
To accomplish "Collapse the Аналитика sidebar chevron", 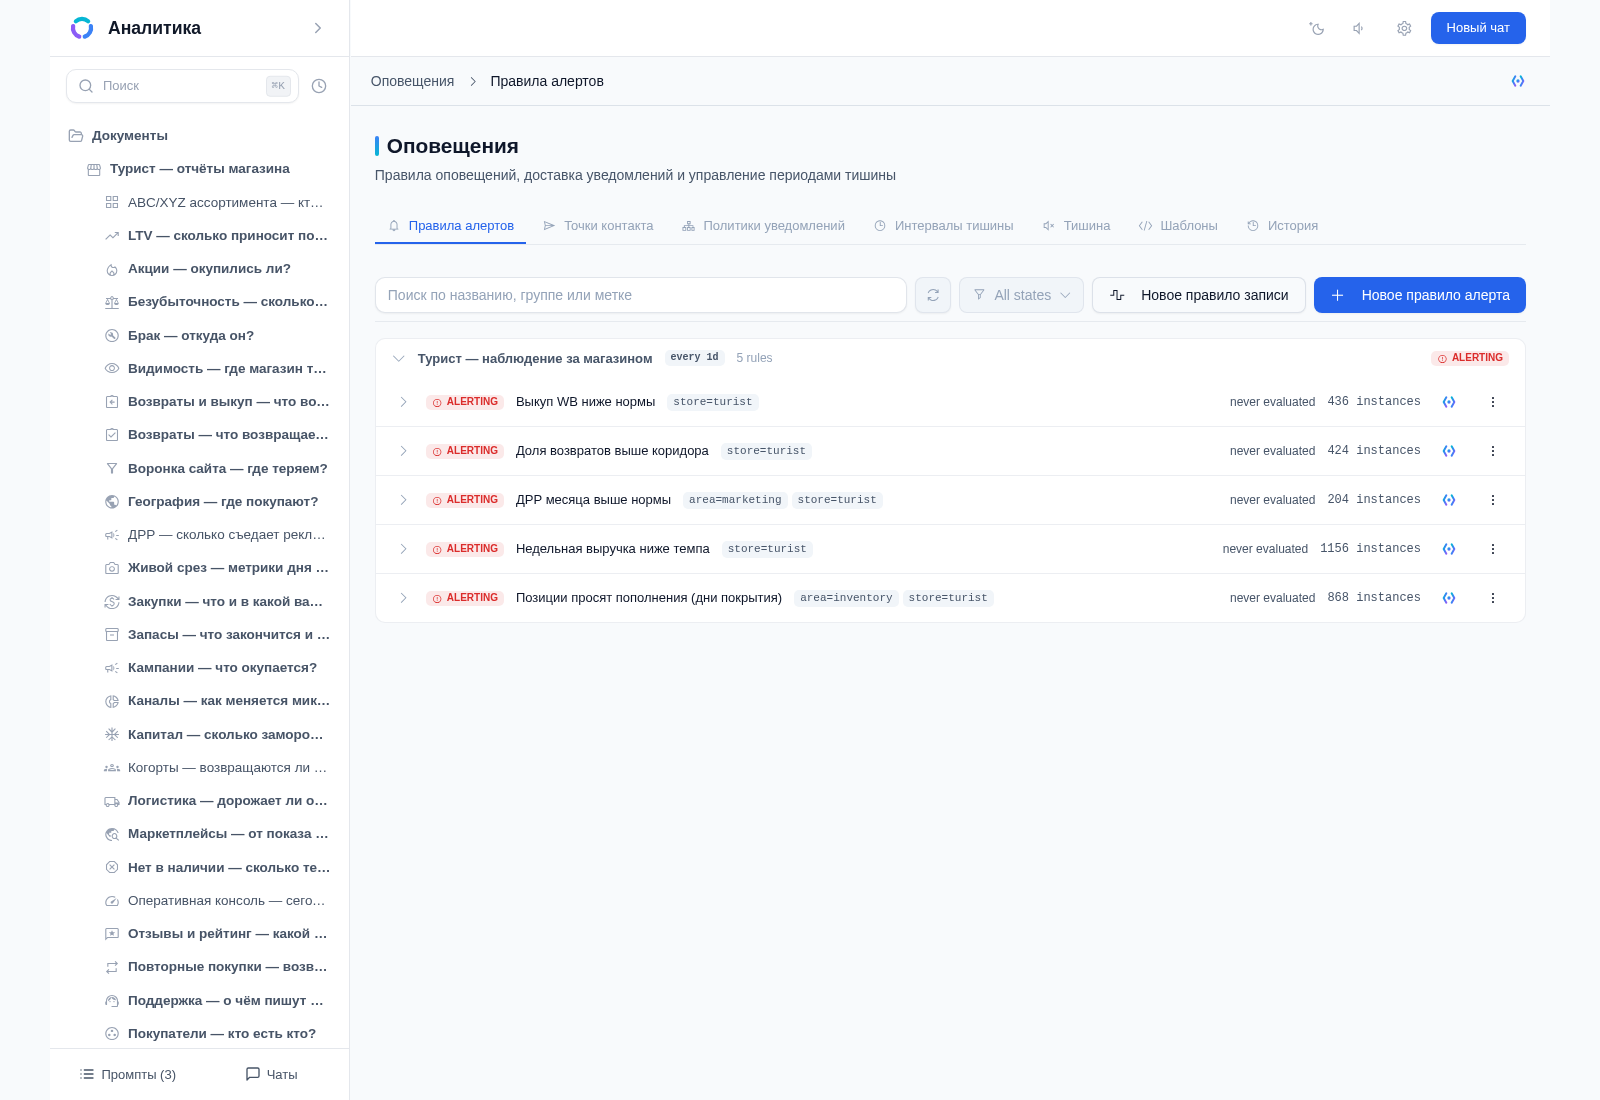I will [x=318, y=28].
